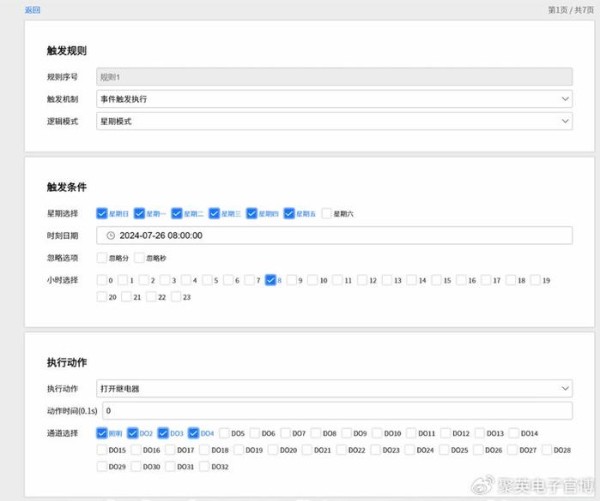Screen dimensions: 600x501
Task: Check the DO15 channel checkbox
Action: tap(102, 450)
